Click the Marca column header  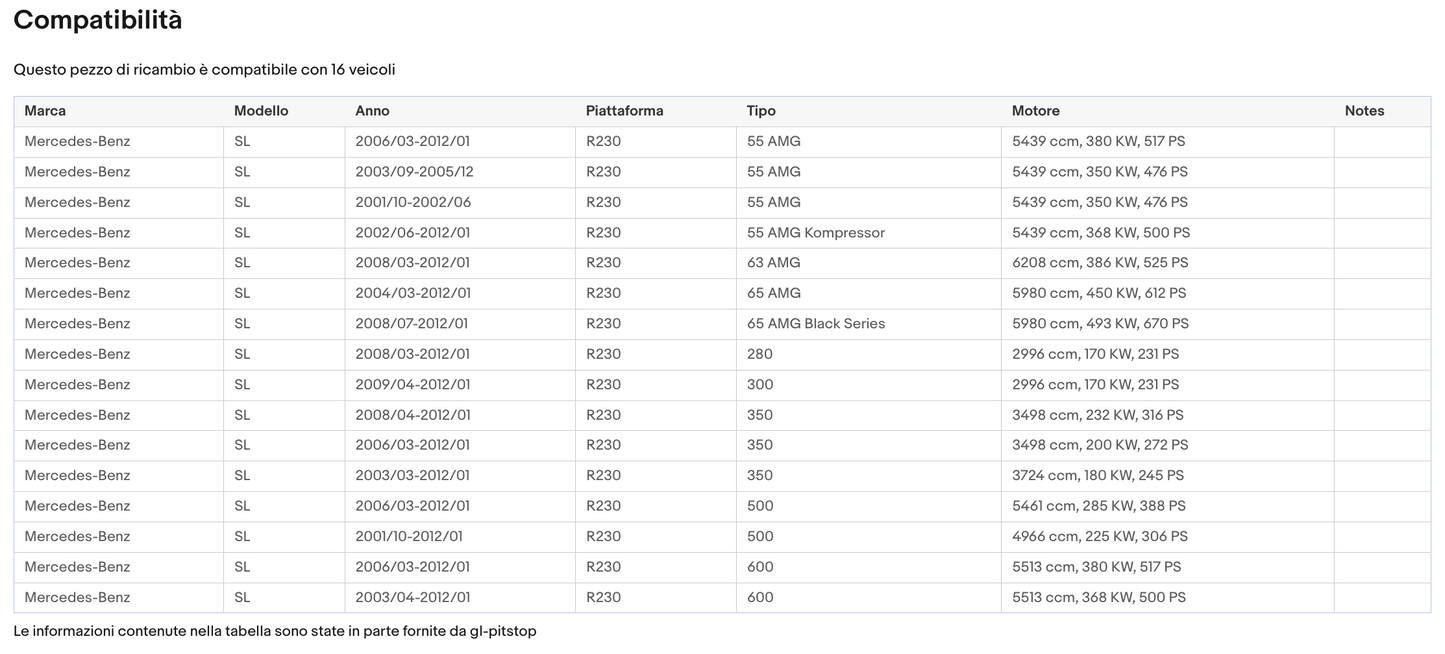(45, 111)
